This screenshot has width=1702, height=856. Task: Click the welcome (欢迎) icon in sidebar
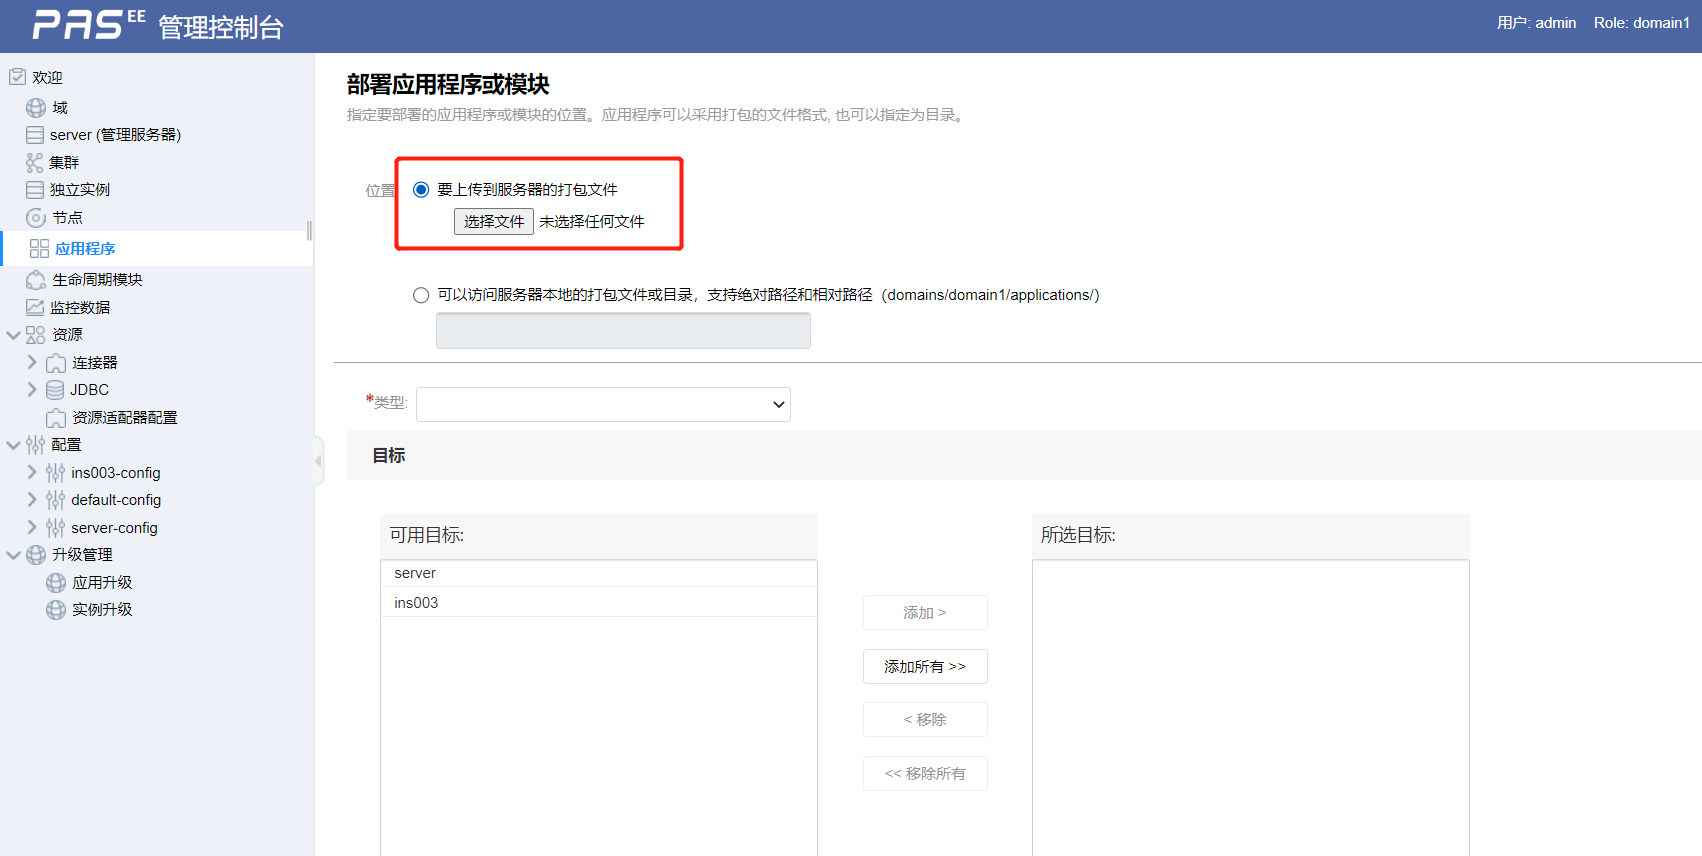(17, 77)
